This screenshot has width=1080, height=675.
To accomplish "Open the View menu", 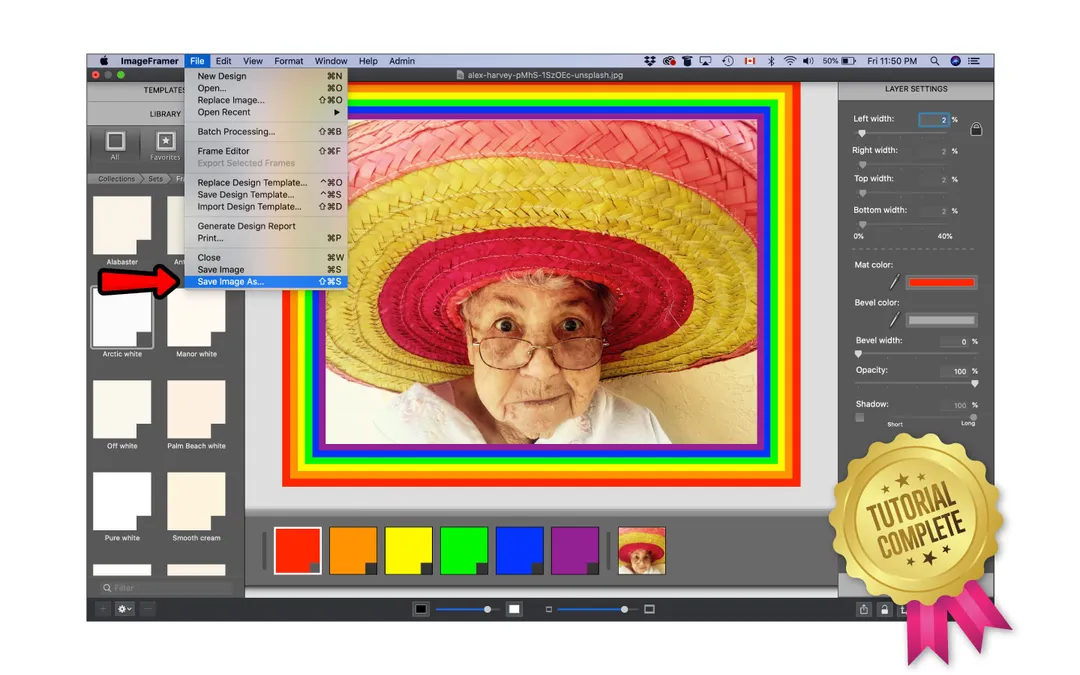I will [253, 61].
